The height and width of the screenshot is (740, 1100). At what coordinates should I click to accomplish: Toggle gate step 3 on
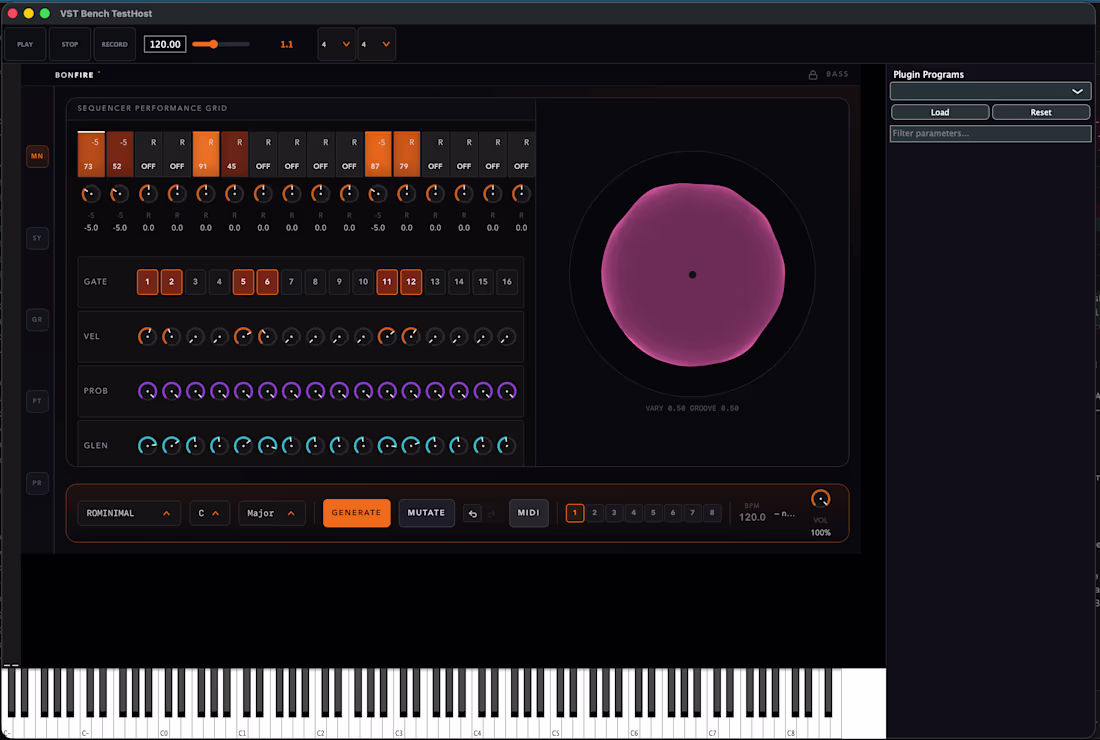(x=195, y=282)
